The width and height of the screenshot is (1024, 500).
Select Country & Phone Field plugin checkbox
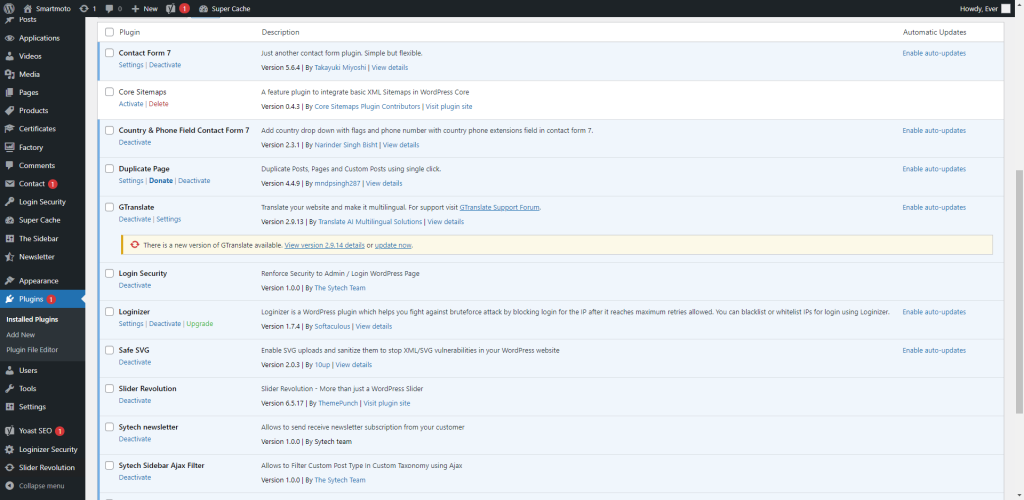click(110, 131)
